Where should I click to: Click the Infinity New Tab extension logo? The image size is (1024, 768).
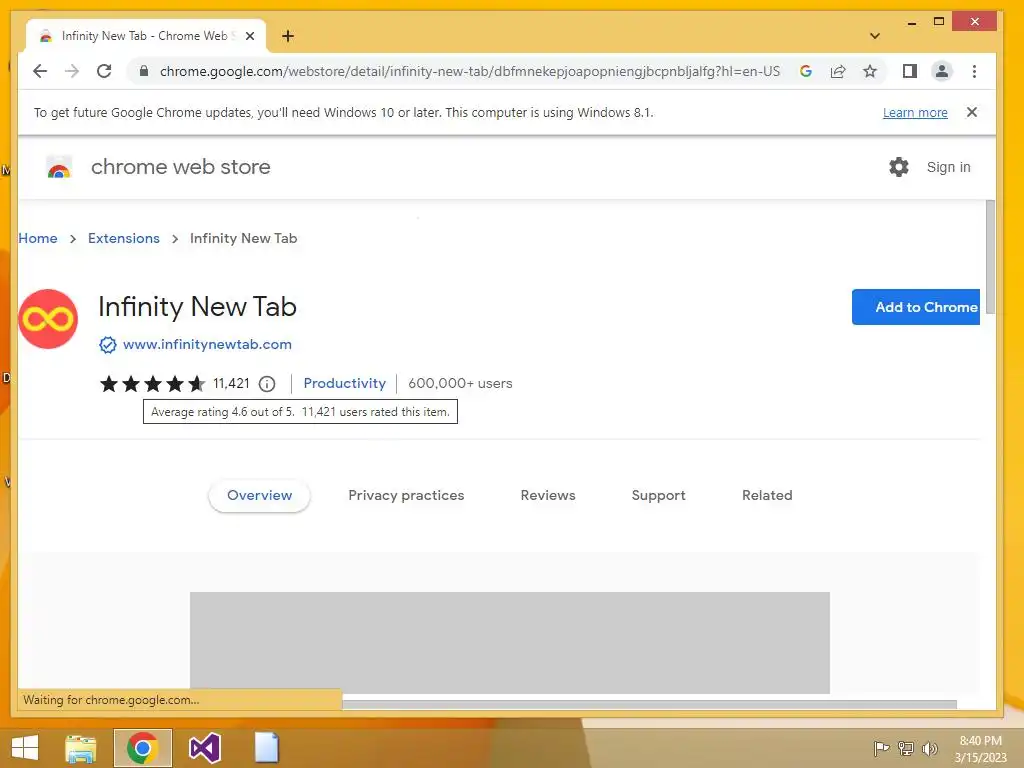pyautogui.click(x=48, y=319)
